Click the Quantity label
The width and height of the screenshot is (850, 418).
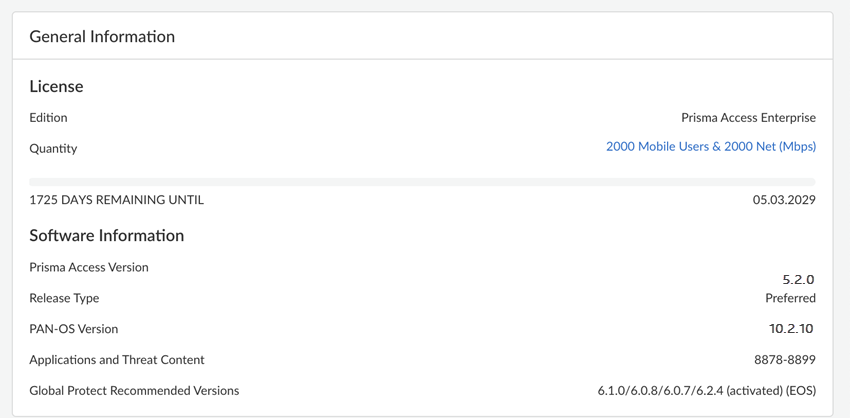click(53, 148)
